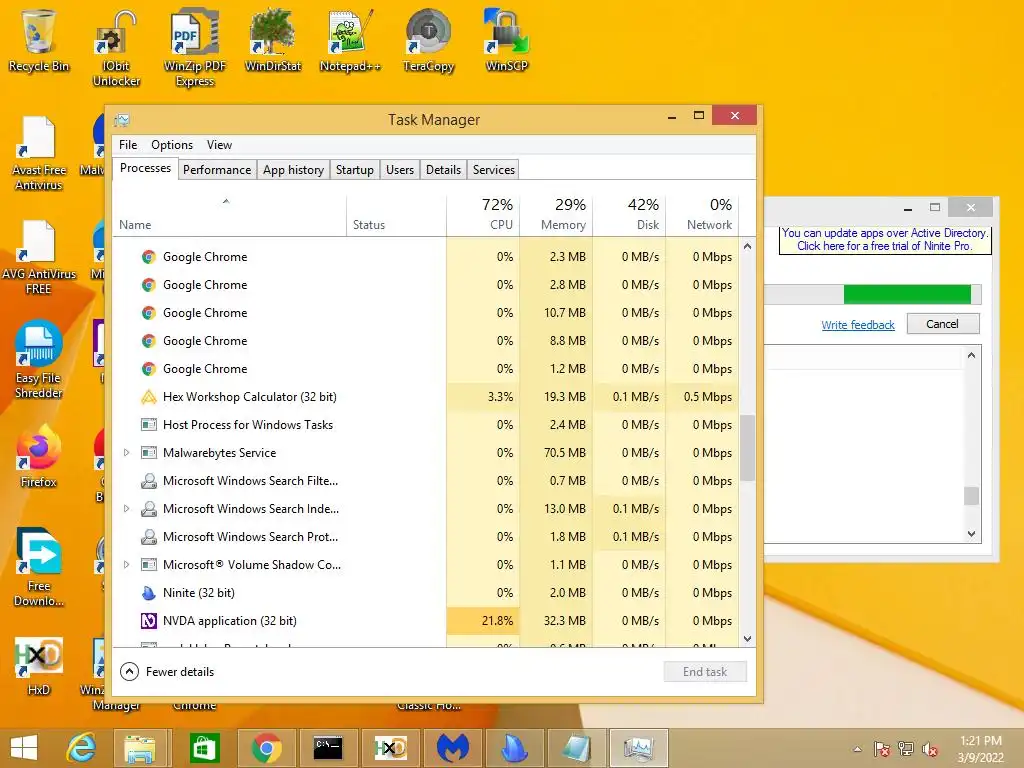The height and width of the screenshot is (768, 1024).
Task: Click the Action Center flag tray icon
Action: [882, 750]
